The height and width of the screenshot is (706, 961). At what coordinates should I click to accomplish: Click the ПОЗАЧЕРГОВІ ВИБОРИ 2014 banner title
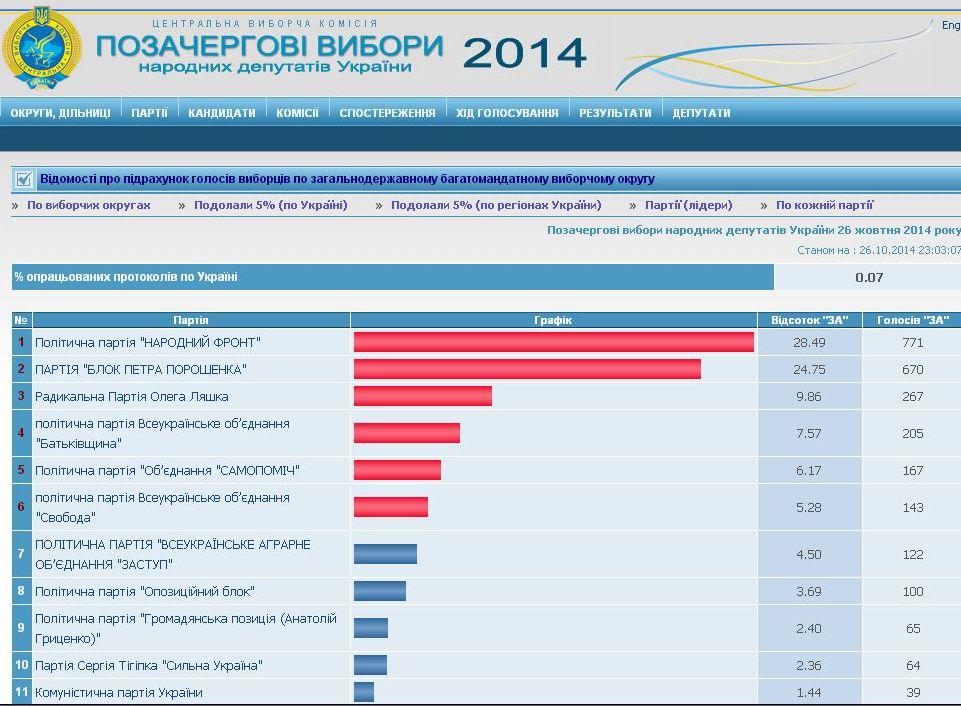[x=341, y=52]
